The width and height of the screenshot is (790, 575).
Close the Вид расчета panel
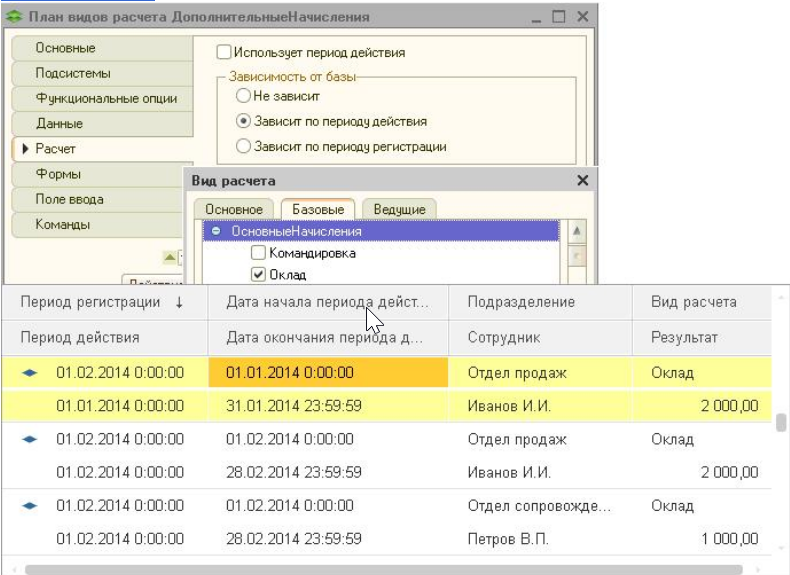point(582,180)
